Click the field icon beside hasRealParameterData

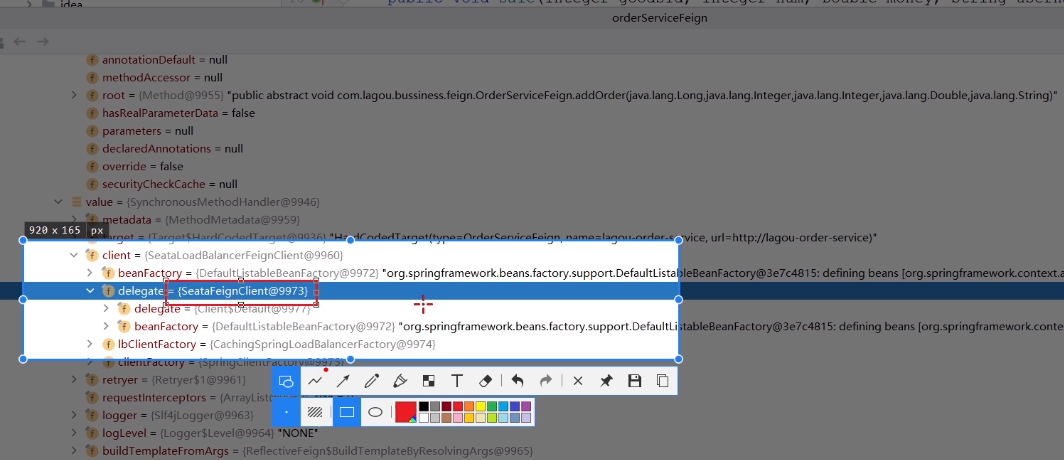(92, 113)
